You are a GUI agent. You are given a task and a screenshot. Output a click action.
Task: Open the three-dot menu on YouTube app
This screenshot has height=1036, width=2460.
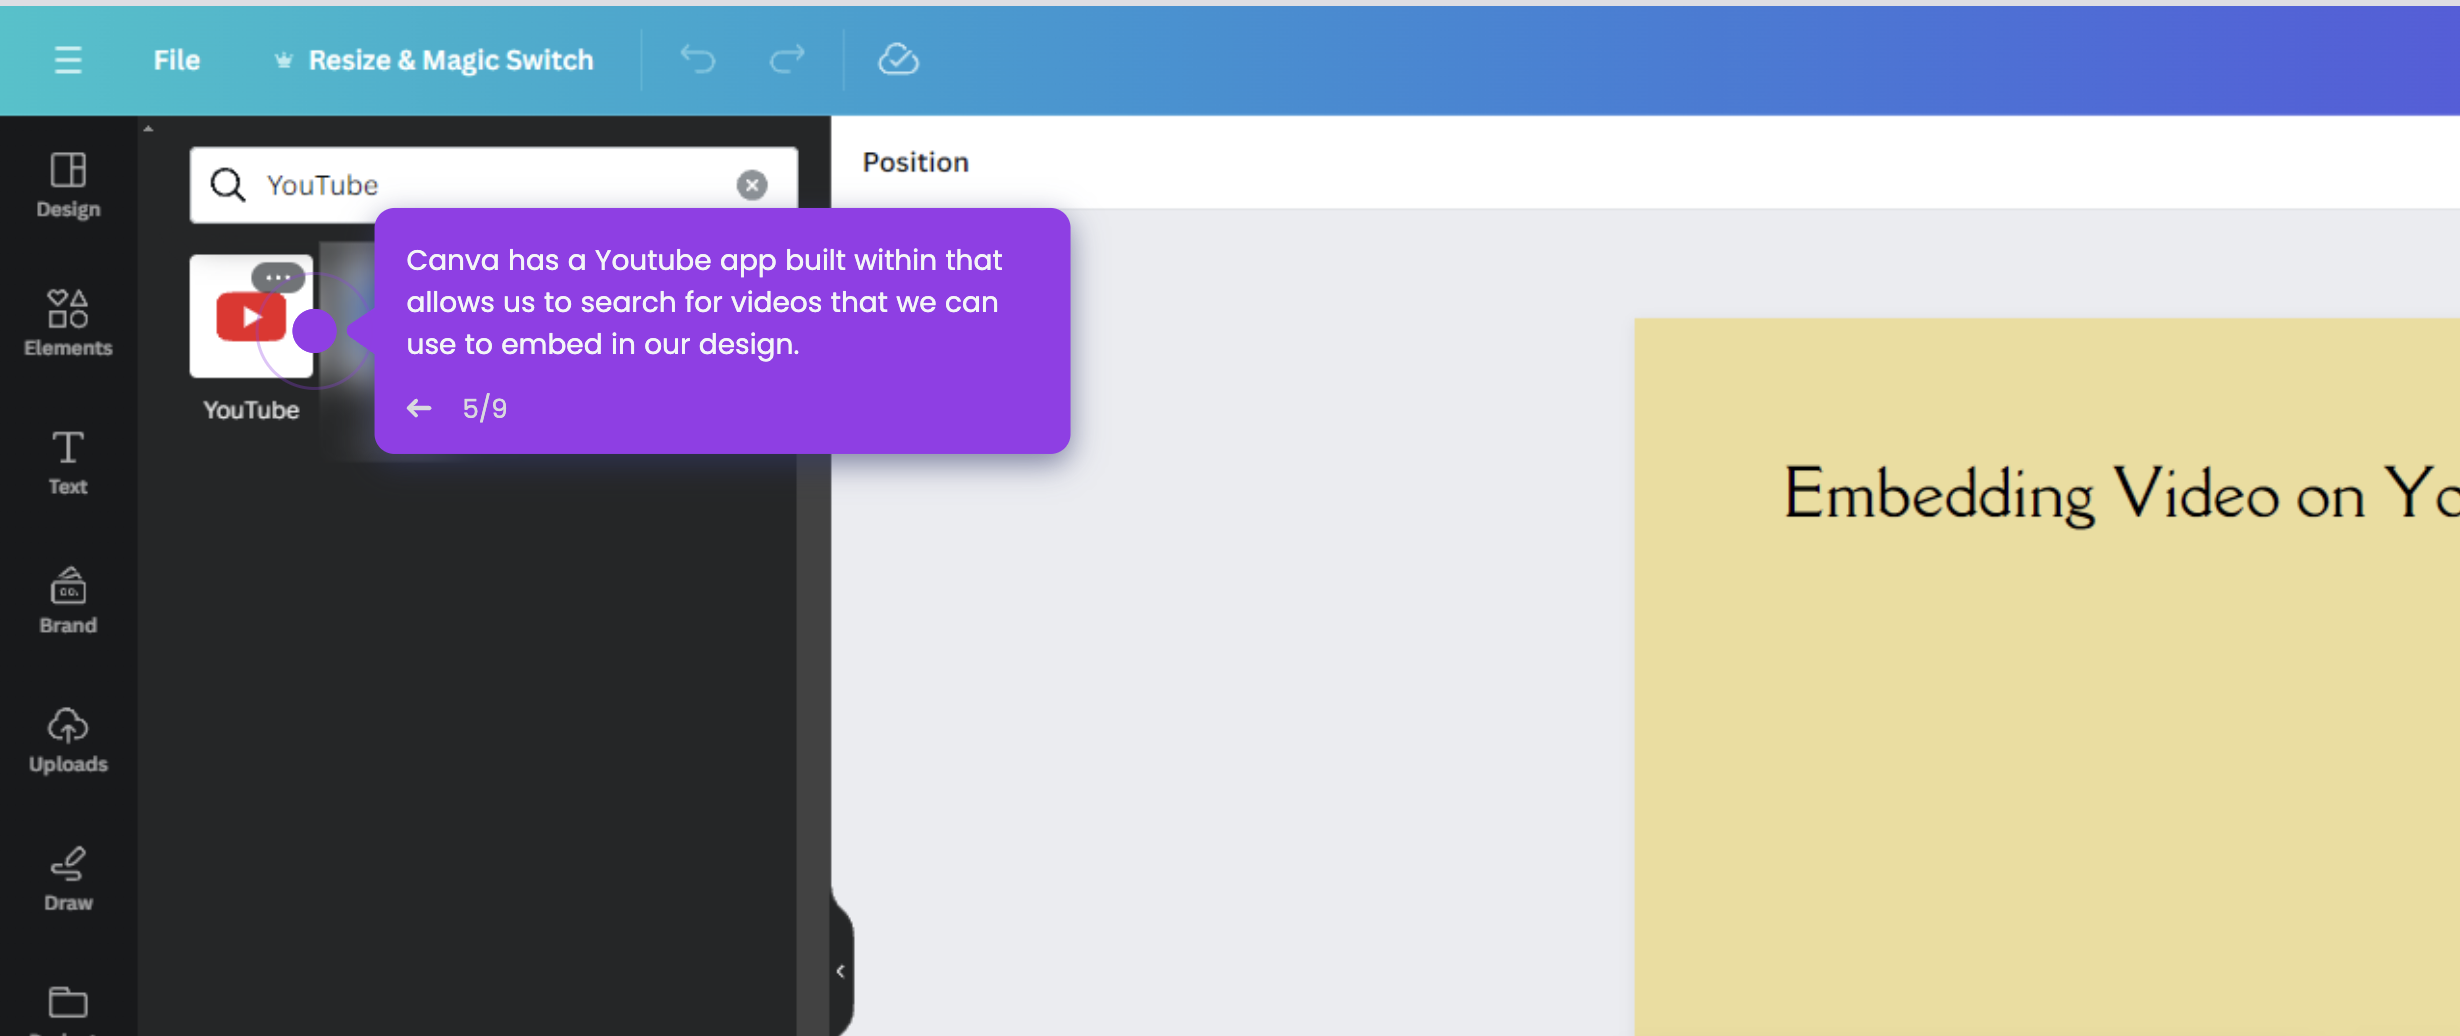coord(277,277)
